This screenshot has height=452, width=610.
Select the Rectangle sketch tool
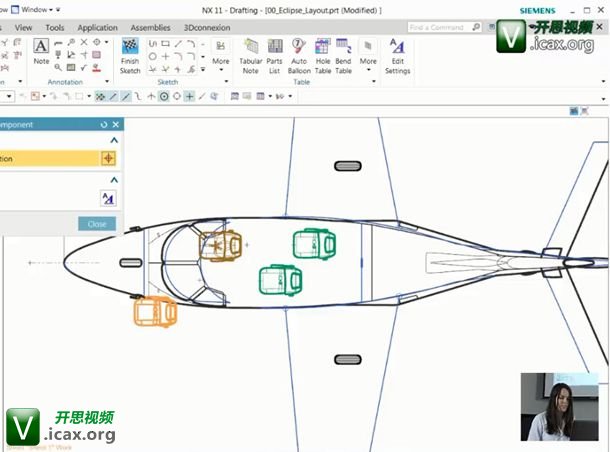(x=165, y=44)
